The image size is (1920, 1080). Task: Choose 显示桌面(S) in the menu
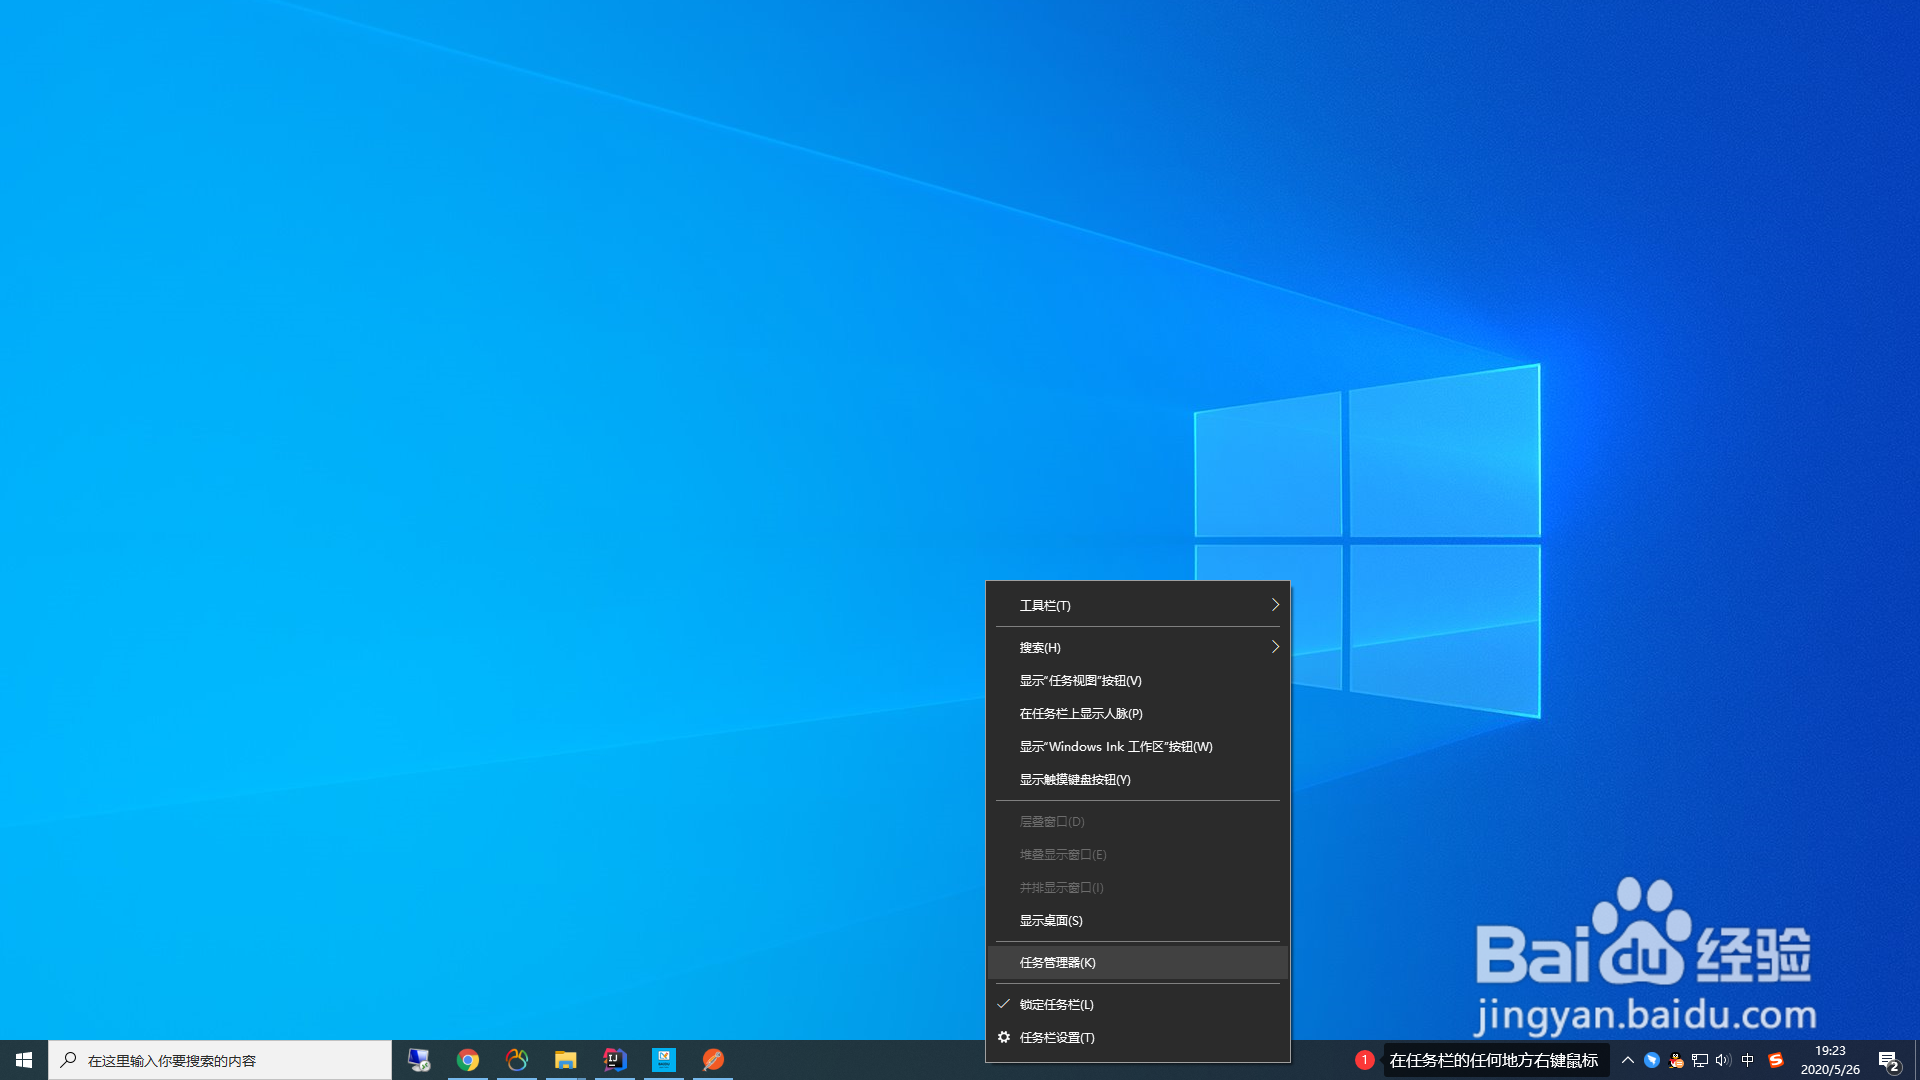(1049, 920)
